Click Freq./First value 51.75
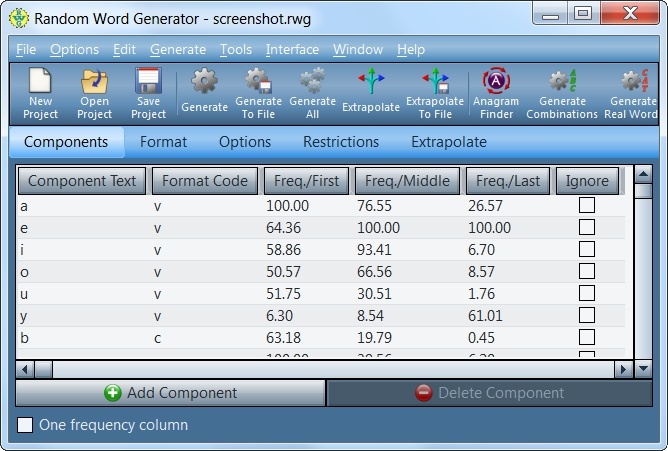668x451 pixels. tap(283, 294)
